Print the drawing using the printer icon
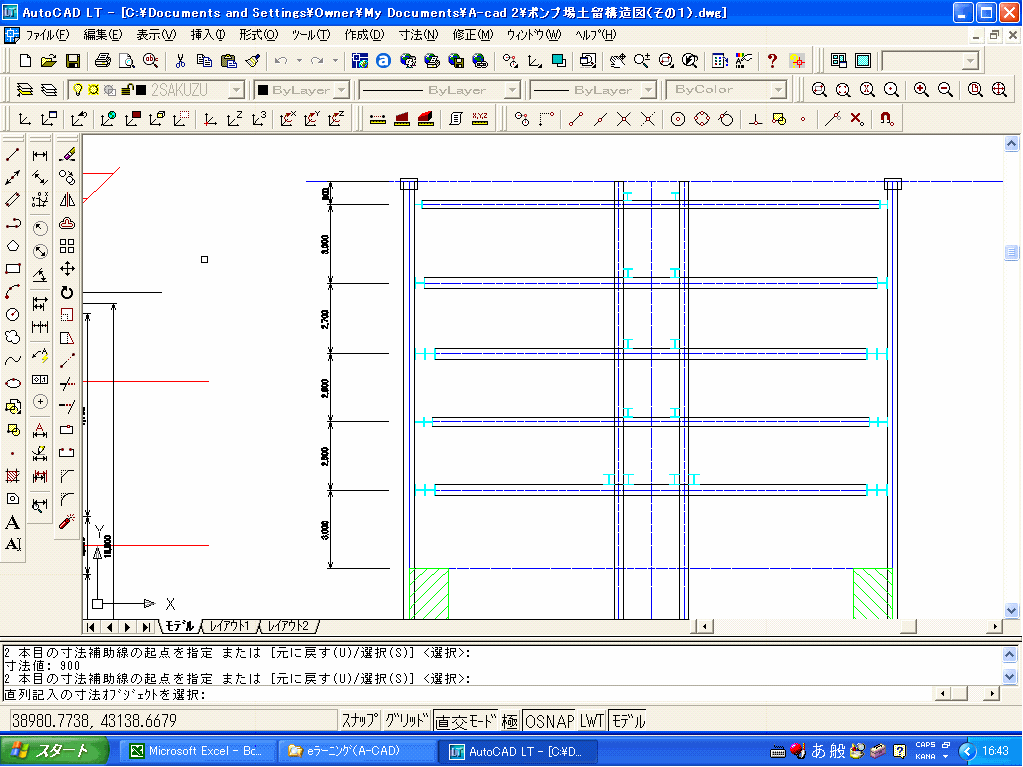Screen dimensions: 1023x767 (102, 61)
